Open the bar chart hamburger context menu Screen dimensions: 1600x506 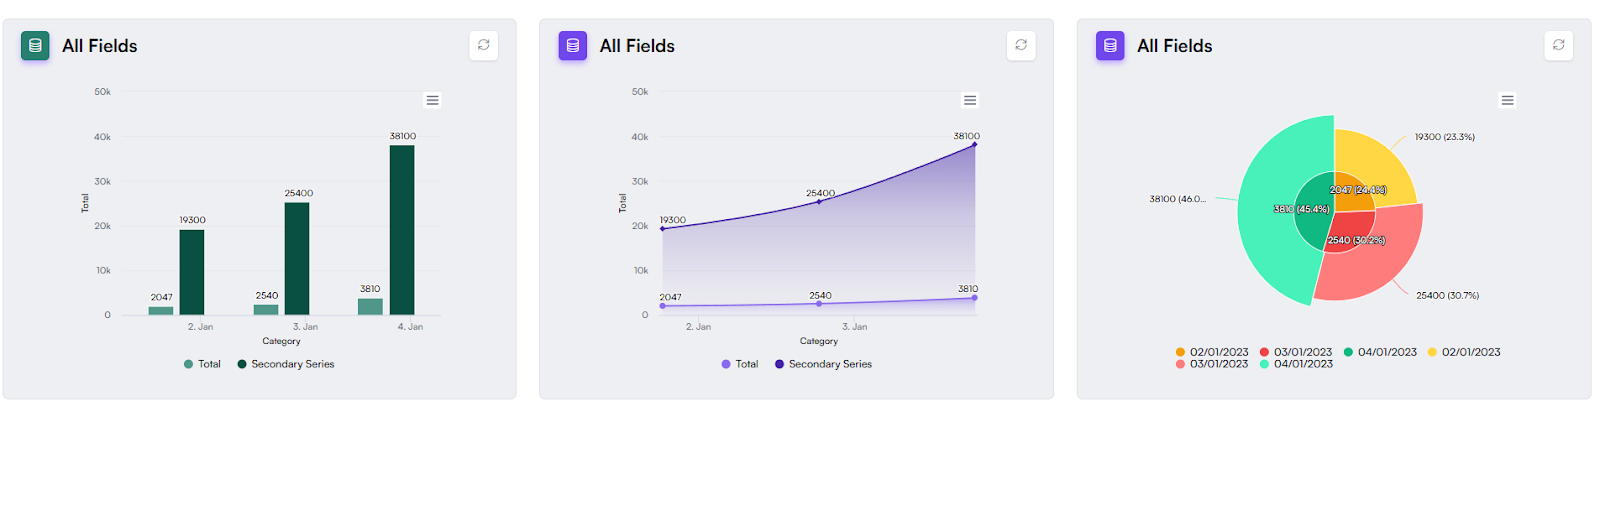click(432, 100)
